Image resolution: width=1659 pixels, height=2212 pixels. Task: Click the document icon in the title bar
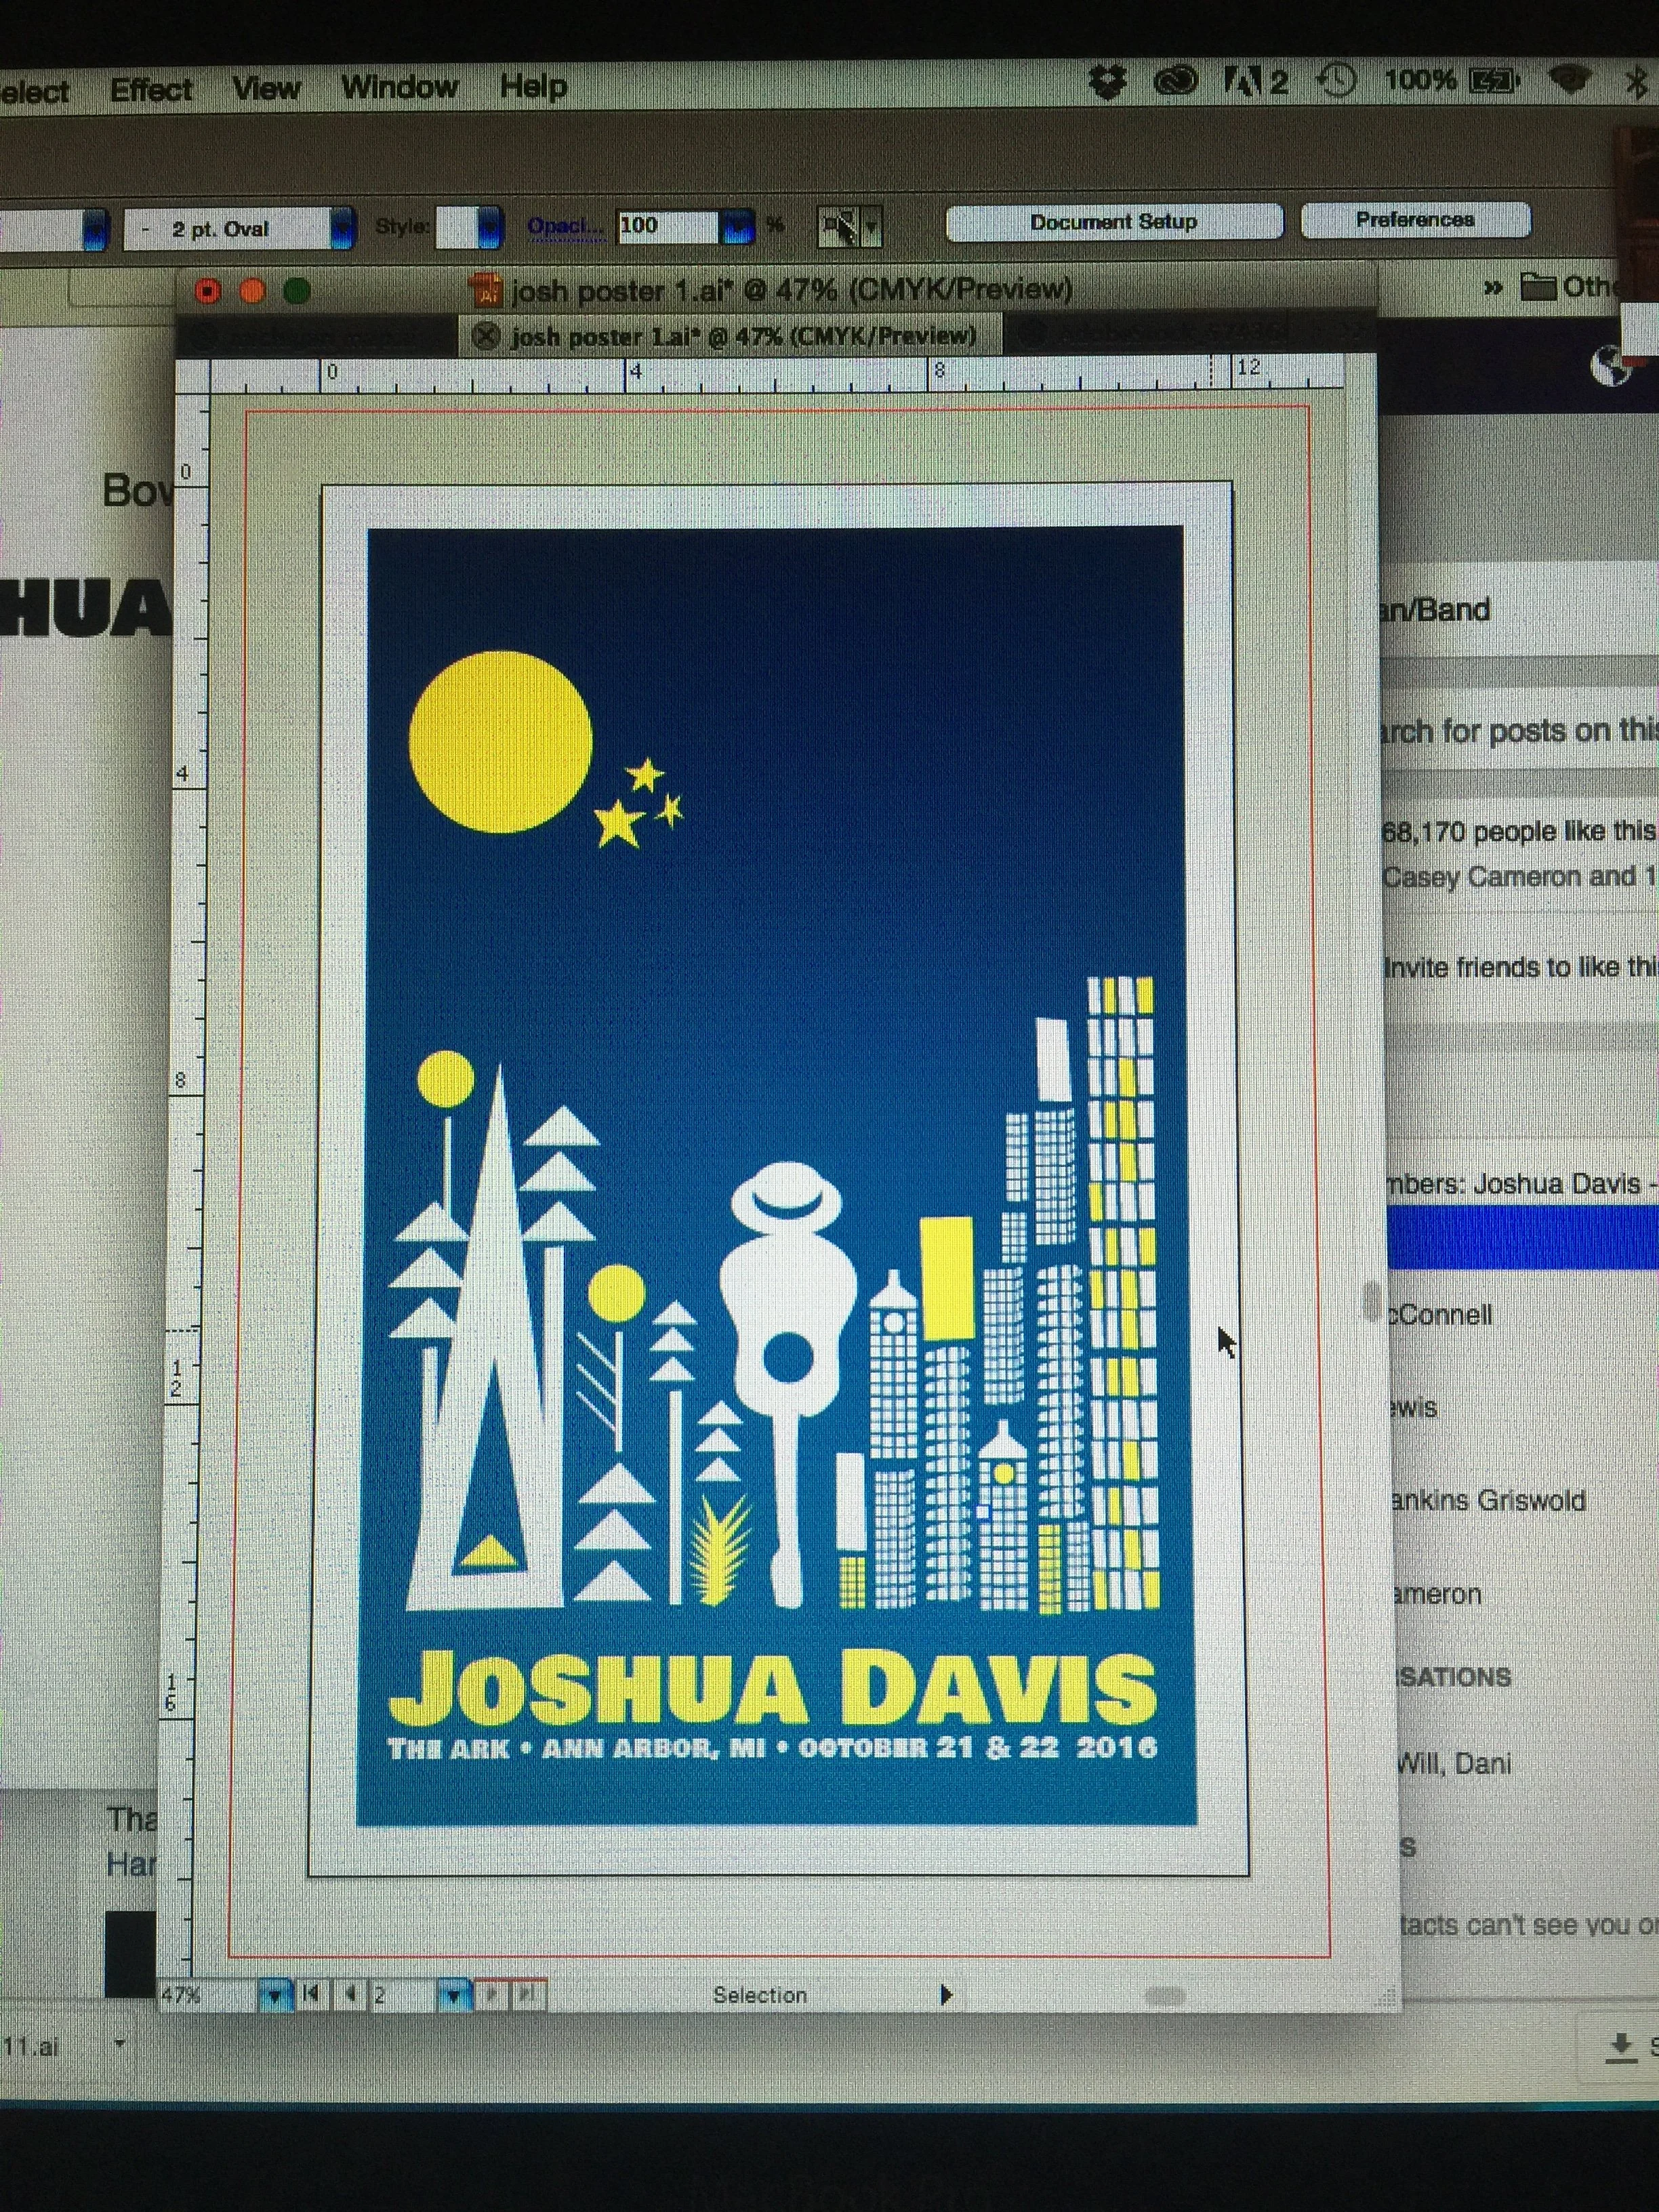(486, 290)
